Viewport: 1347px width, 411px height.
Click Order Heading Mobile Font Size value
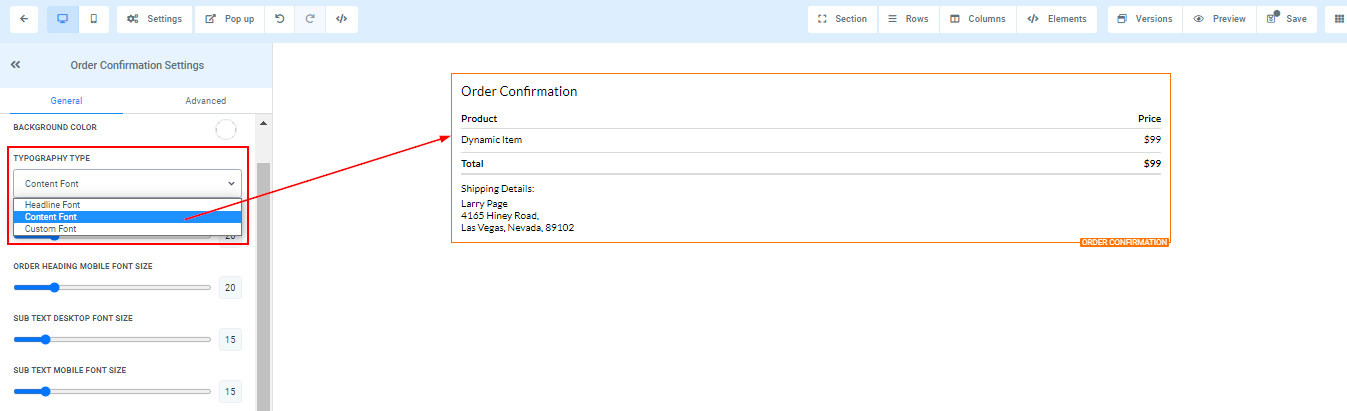coord(230,288)
